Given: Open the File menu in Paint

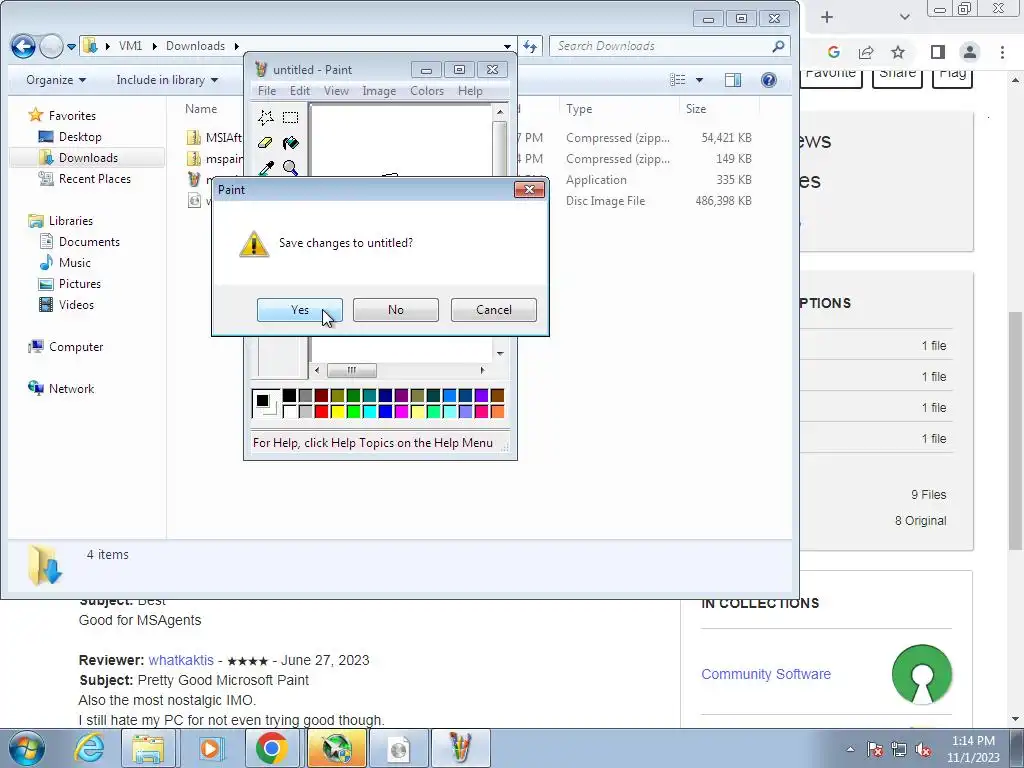Looking at the screenshot, I should tap(267, 91).
